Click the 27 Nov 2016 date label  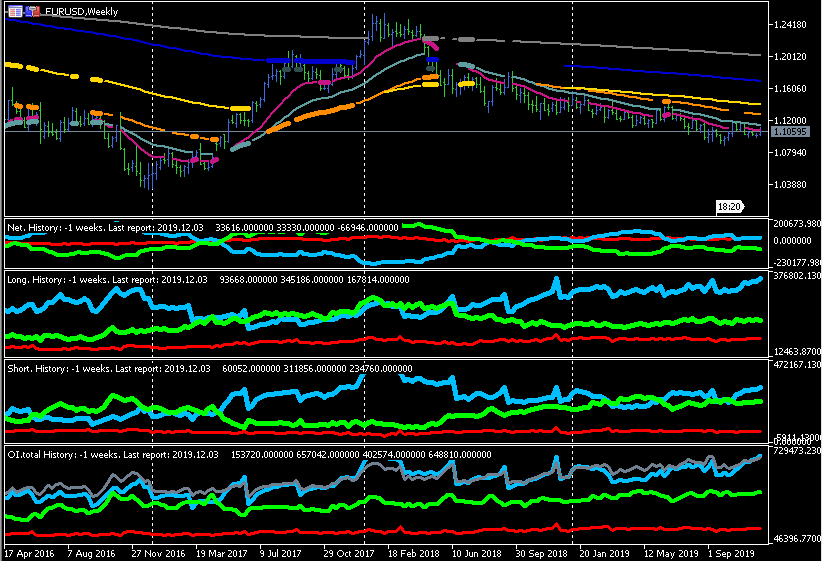(x=158, y=553)
